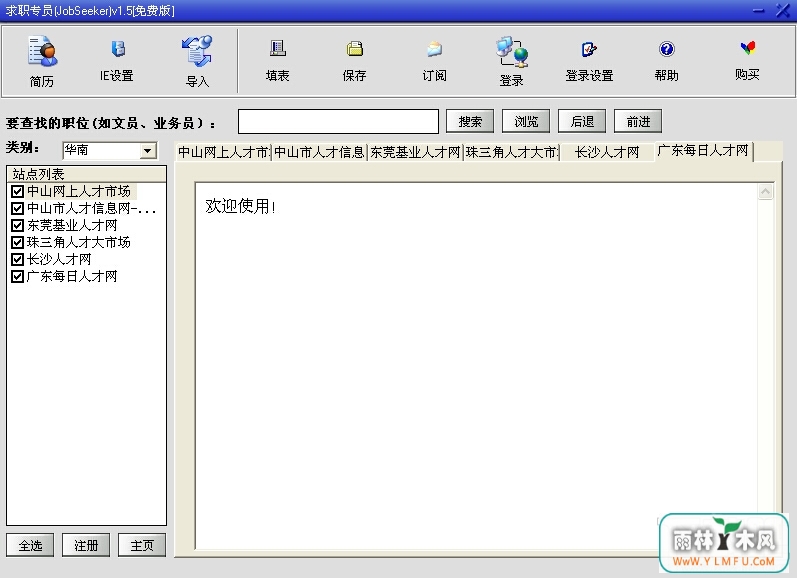Switch to 东莞基业人才网 tab
The width and height of the screenshot is (797, 578).
point(415,152)
